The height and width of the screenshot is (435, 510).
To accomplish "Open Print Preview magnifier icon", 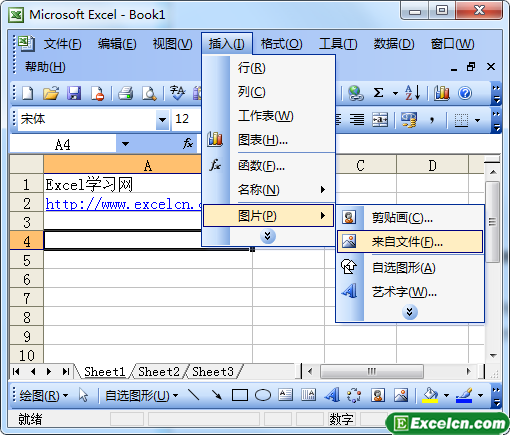I will tap(149, 93).
